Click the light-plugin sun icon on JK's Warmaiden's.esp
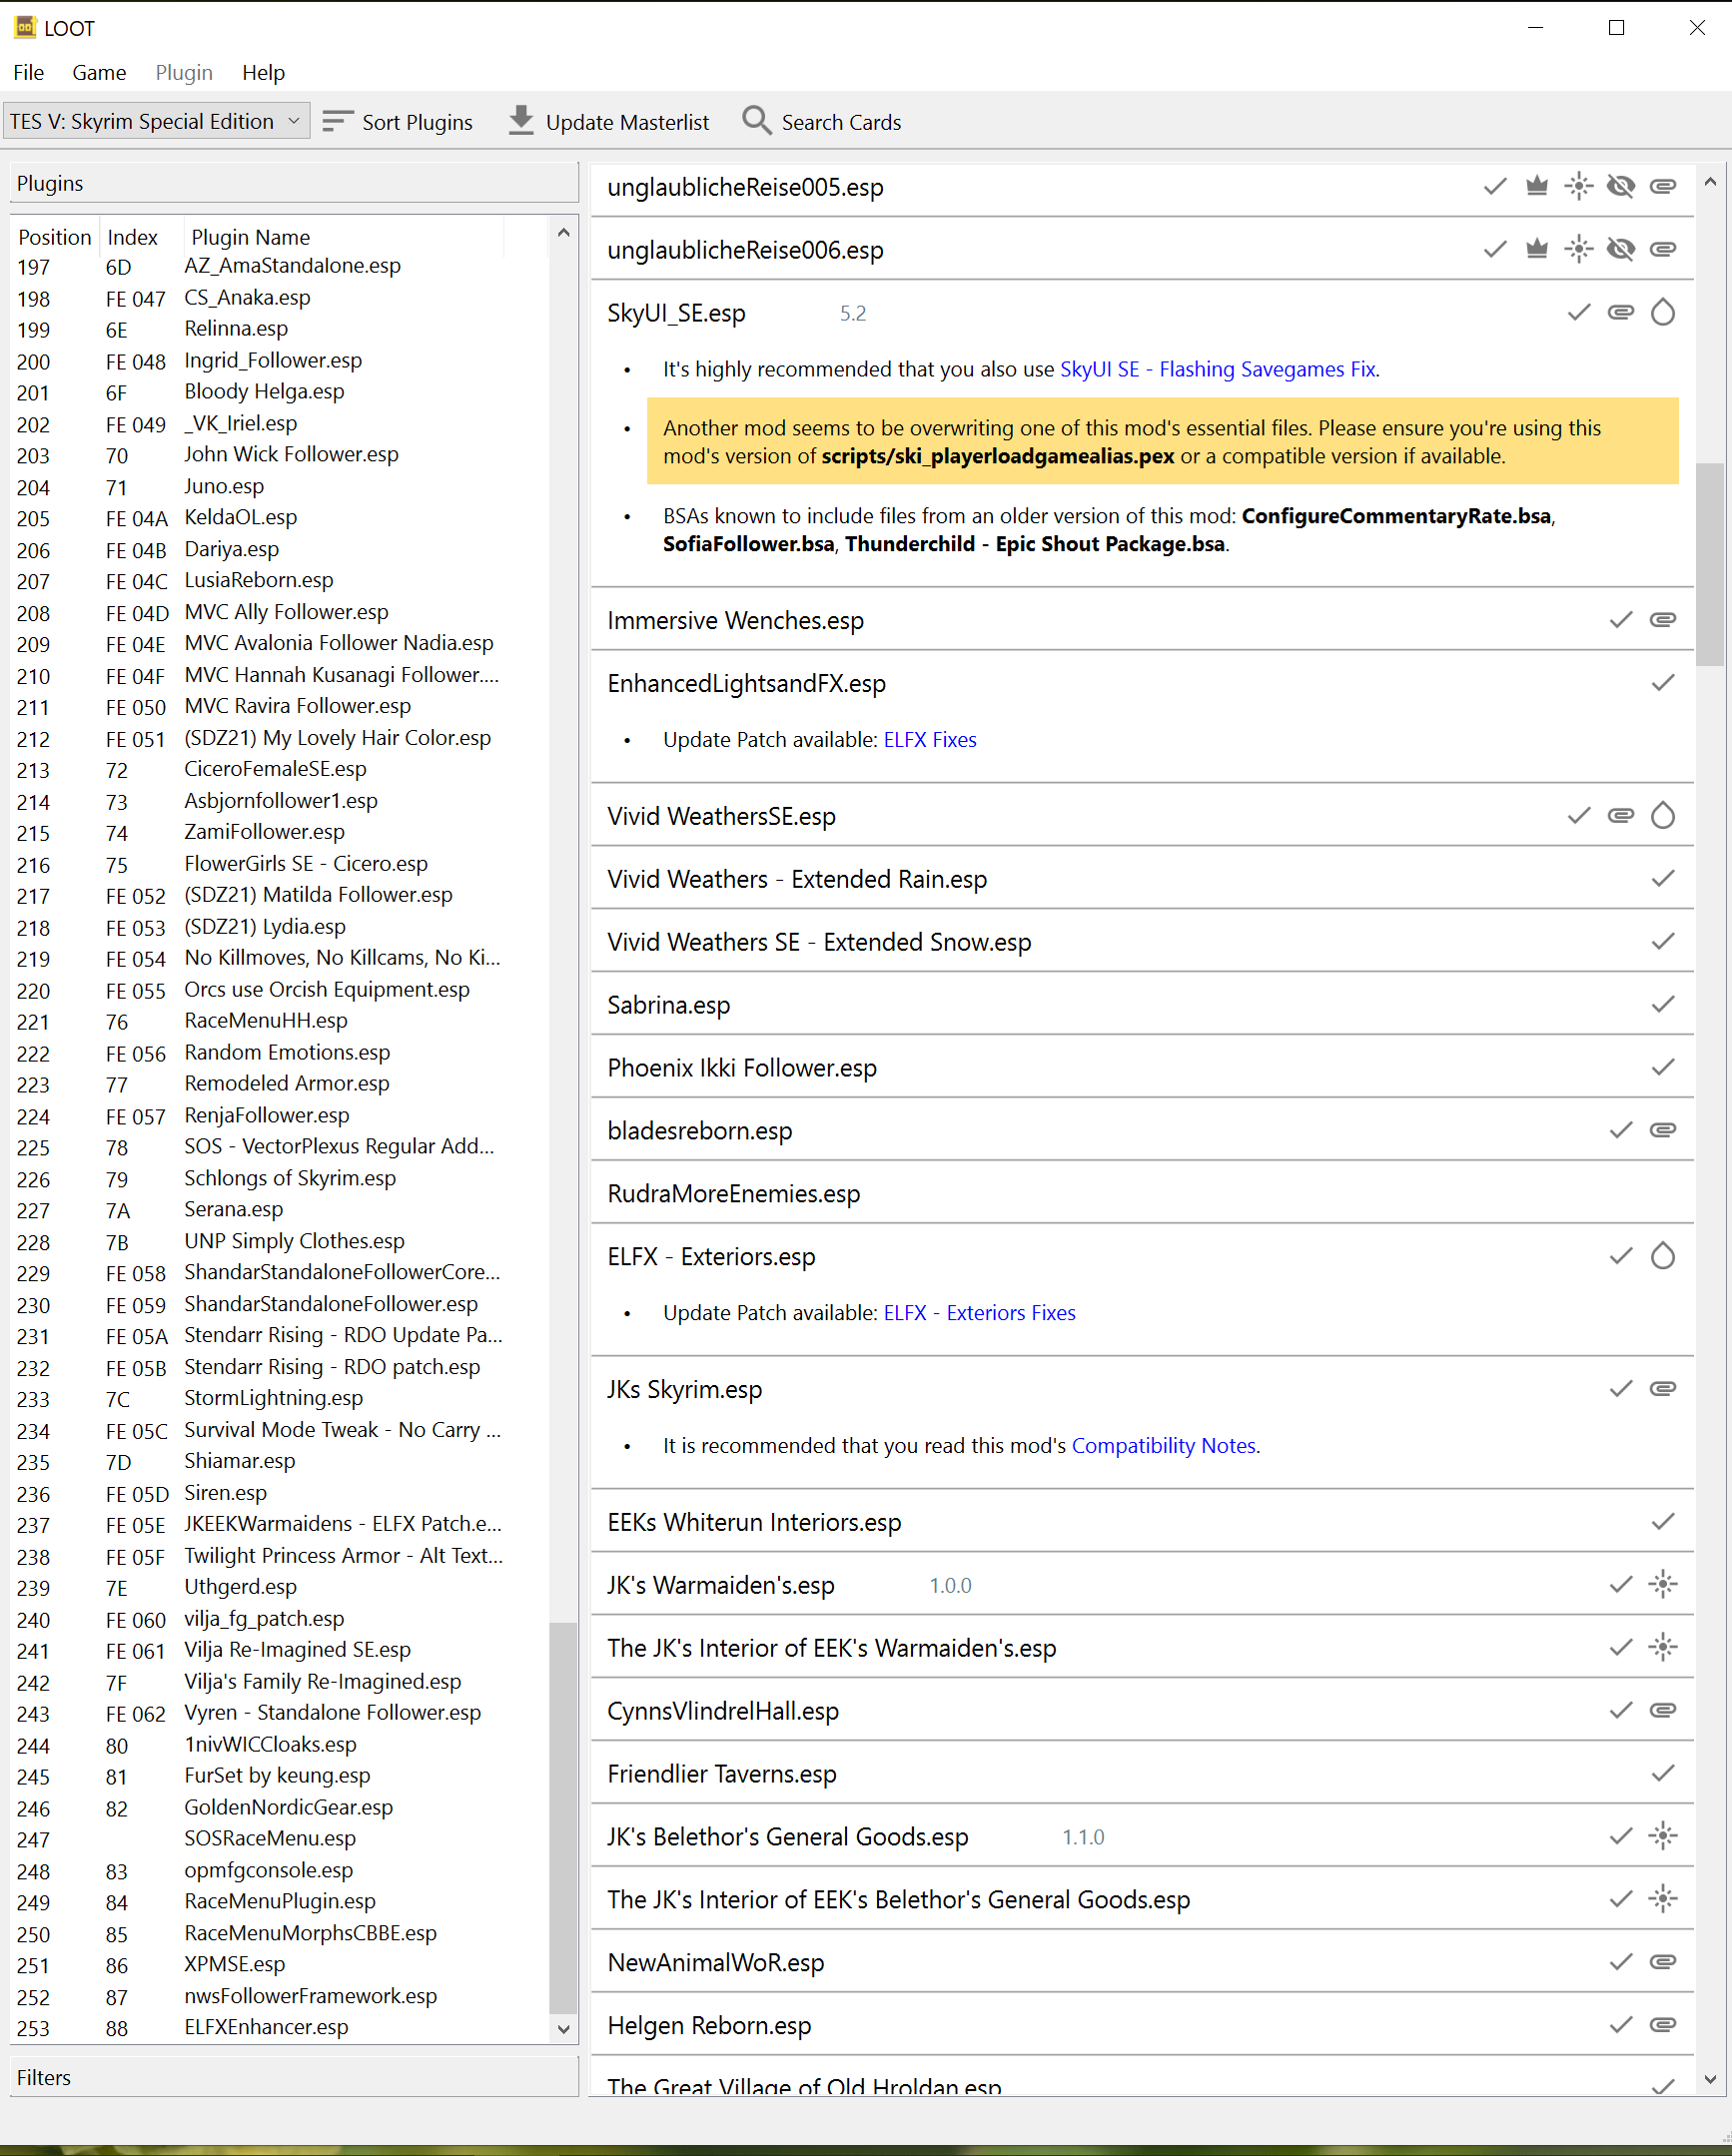Viewport: 1732px width, 2156px height. click(x=1663, y=1585)
